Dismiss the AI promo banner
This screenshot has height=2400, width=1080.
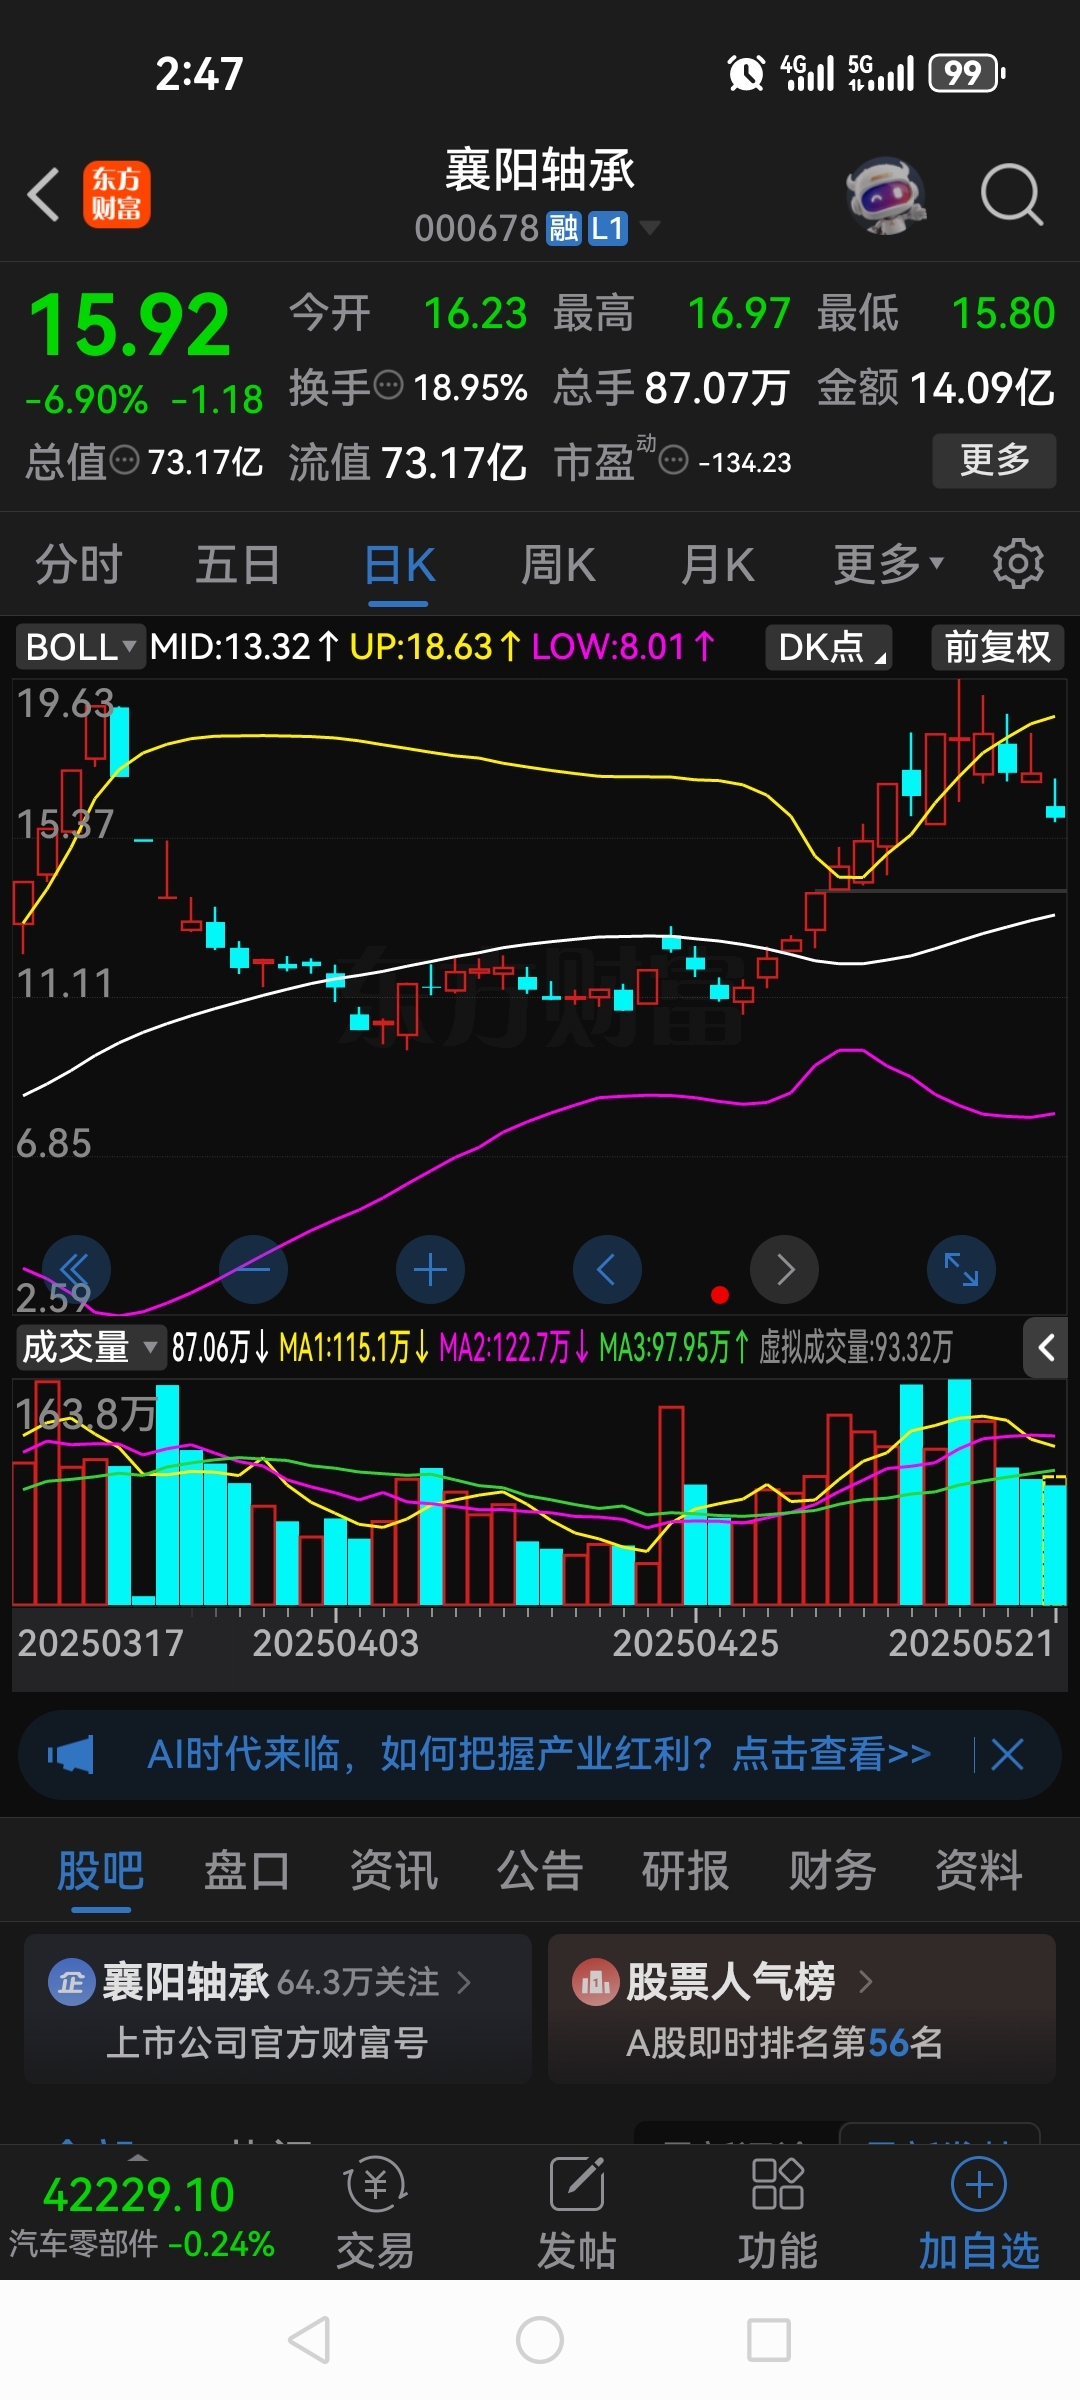(x=1007, y=1754)
